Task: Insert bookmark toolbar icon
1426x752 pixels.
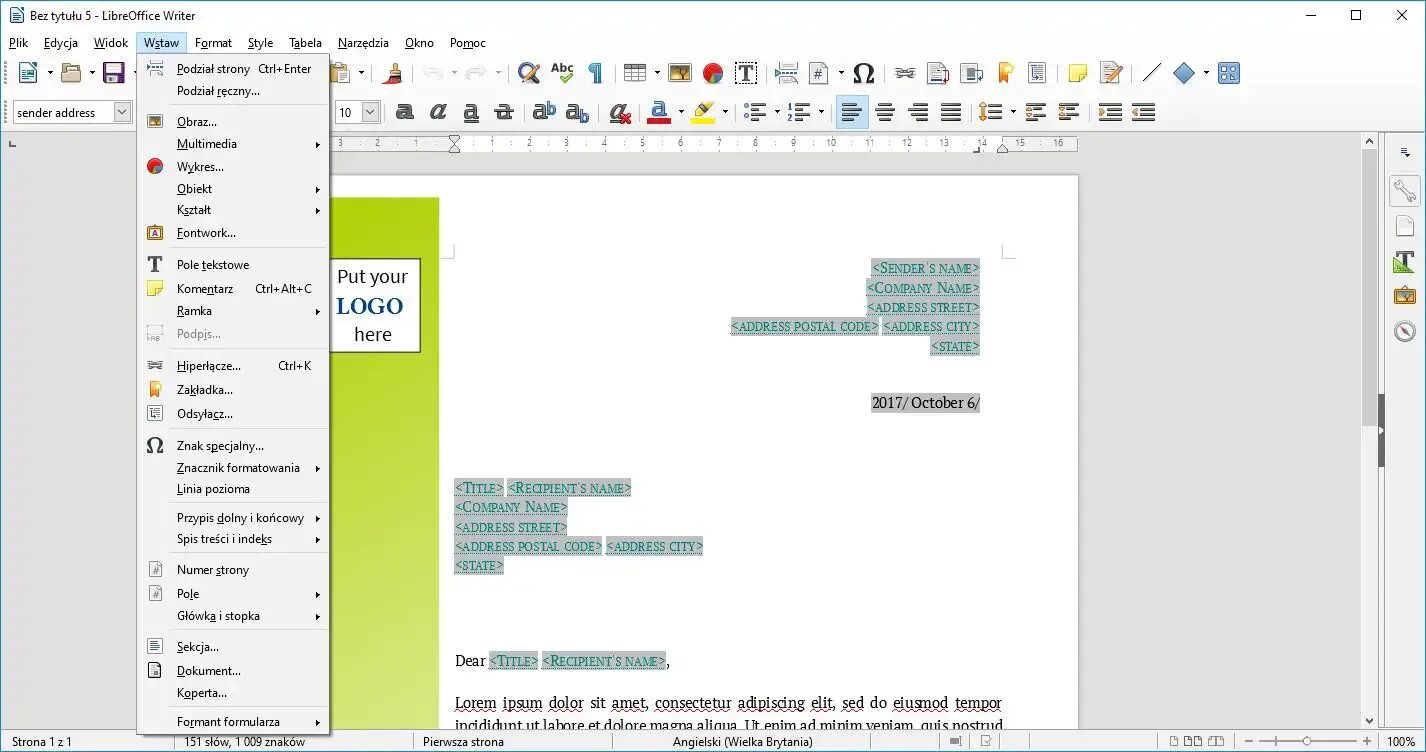Action: (x=1005, y=73)
